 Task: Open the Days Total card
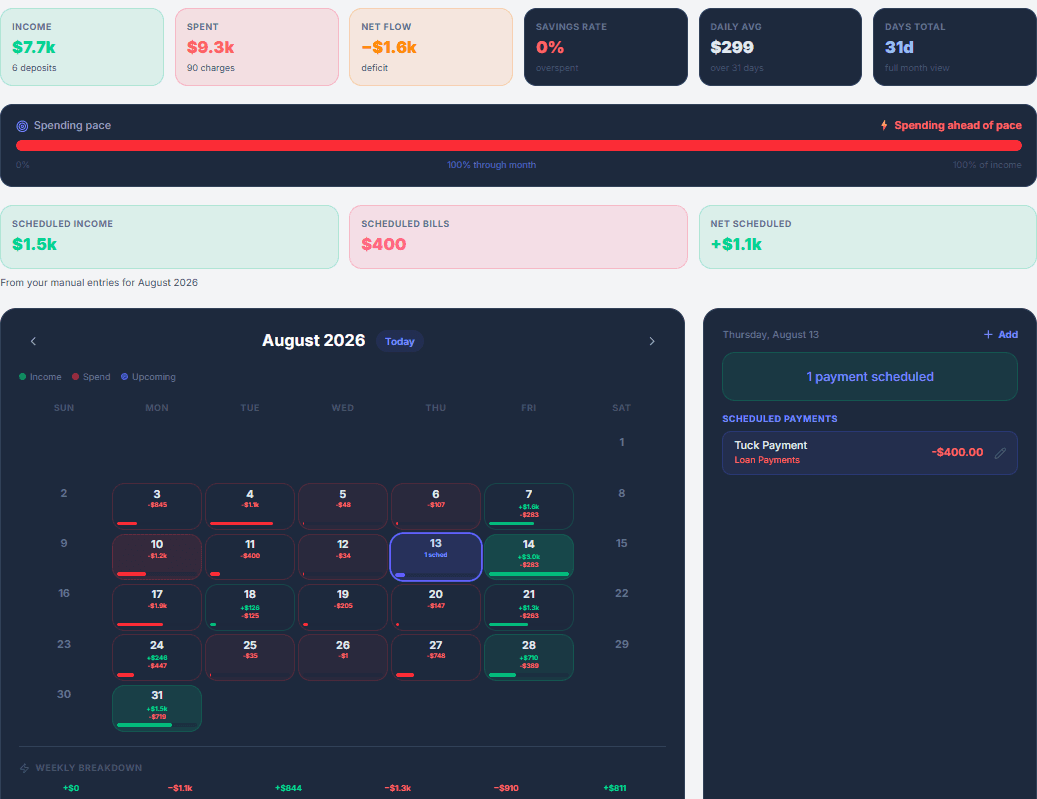tap(955, 47)
